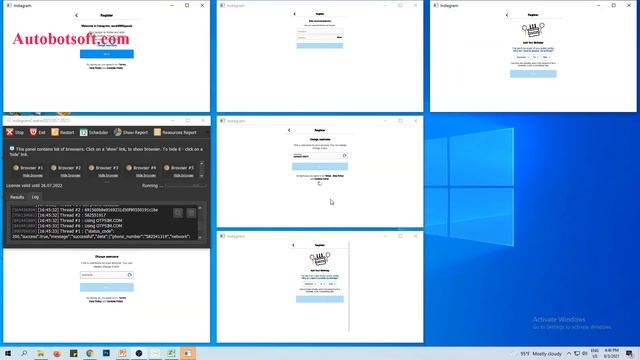The image size is (640, 360).
Task: Click back arrow in top-right Instagram window
Action: (507, 15)
